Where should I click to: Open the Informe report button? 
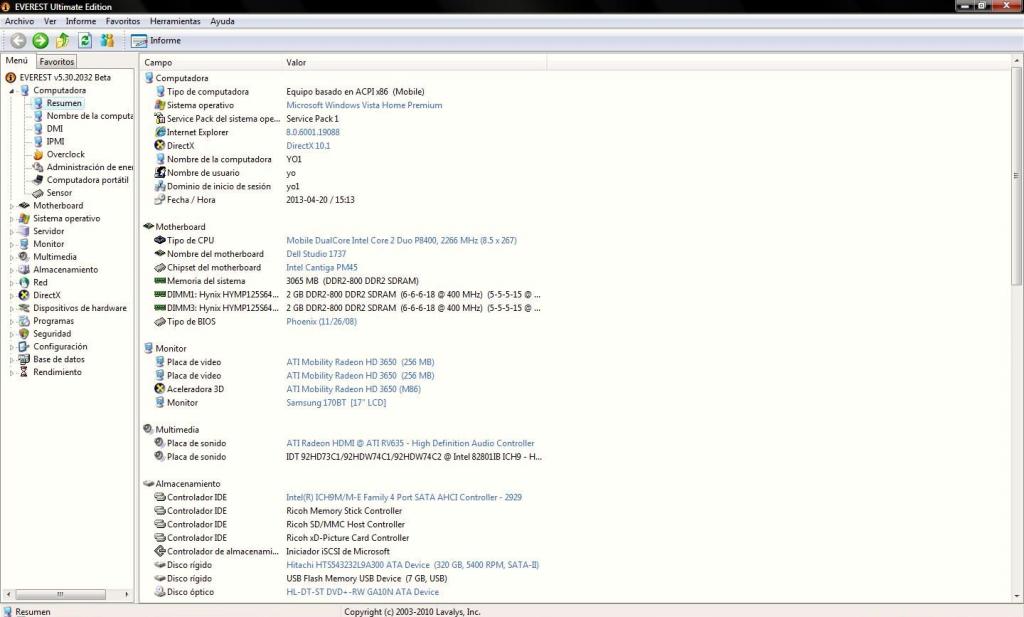point(156,40)
